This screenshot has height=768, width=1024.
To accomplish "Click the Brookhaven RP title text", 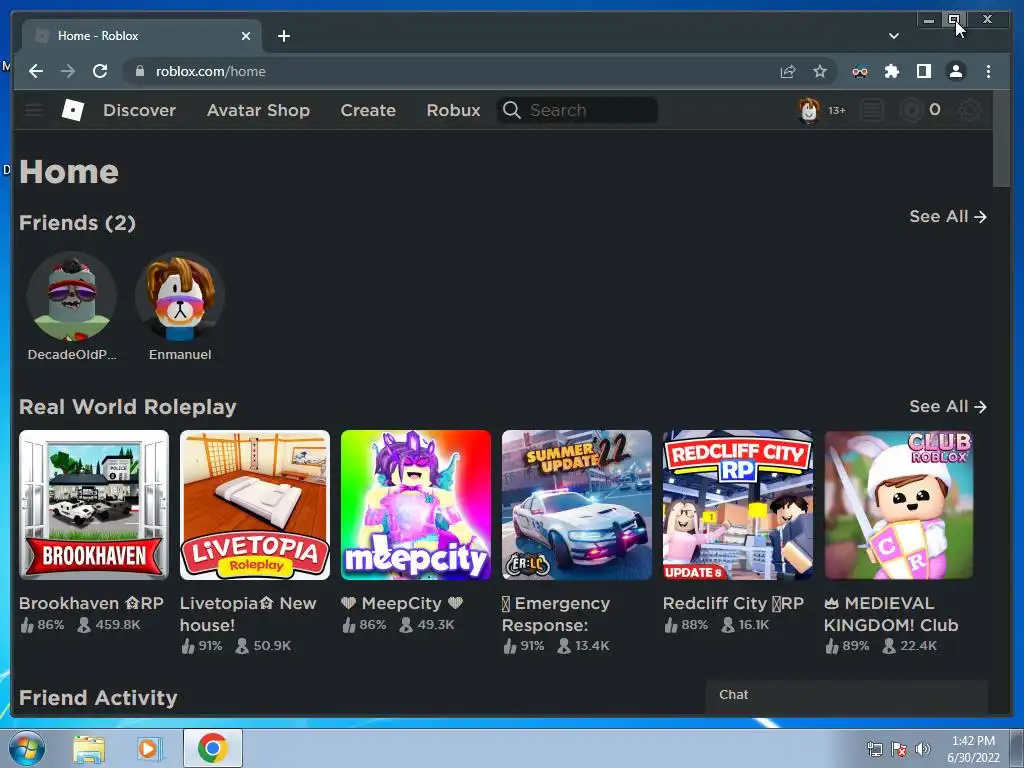I will tap(91, 603).
